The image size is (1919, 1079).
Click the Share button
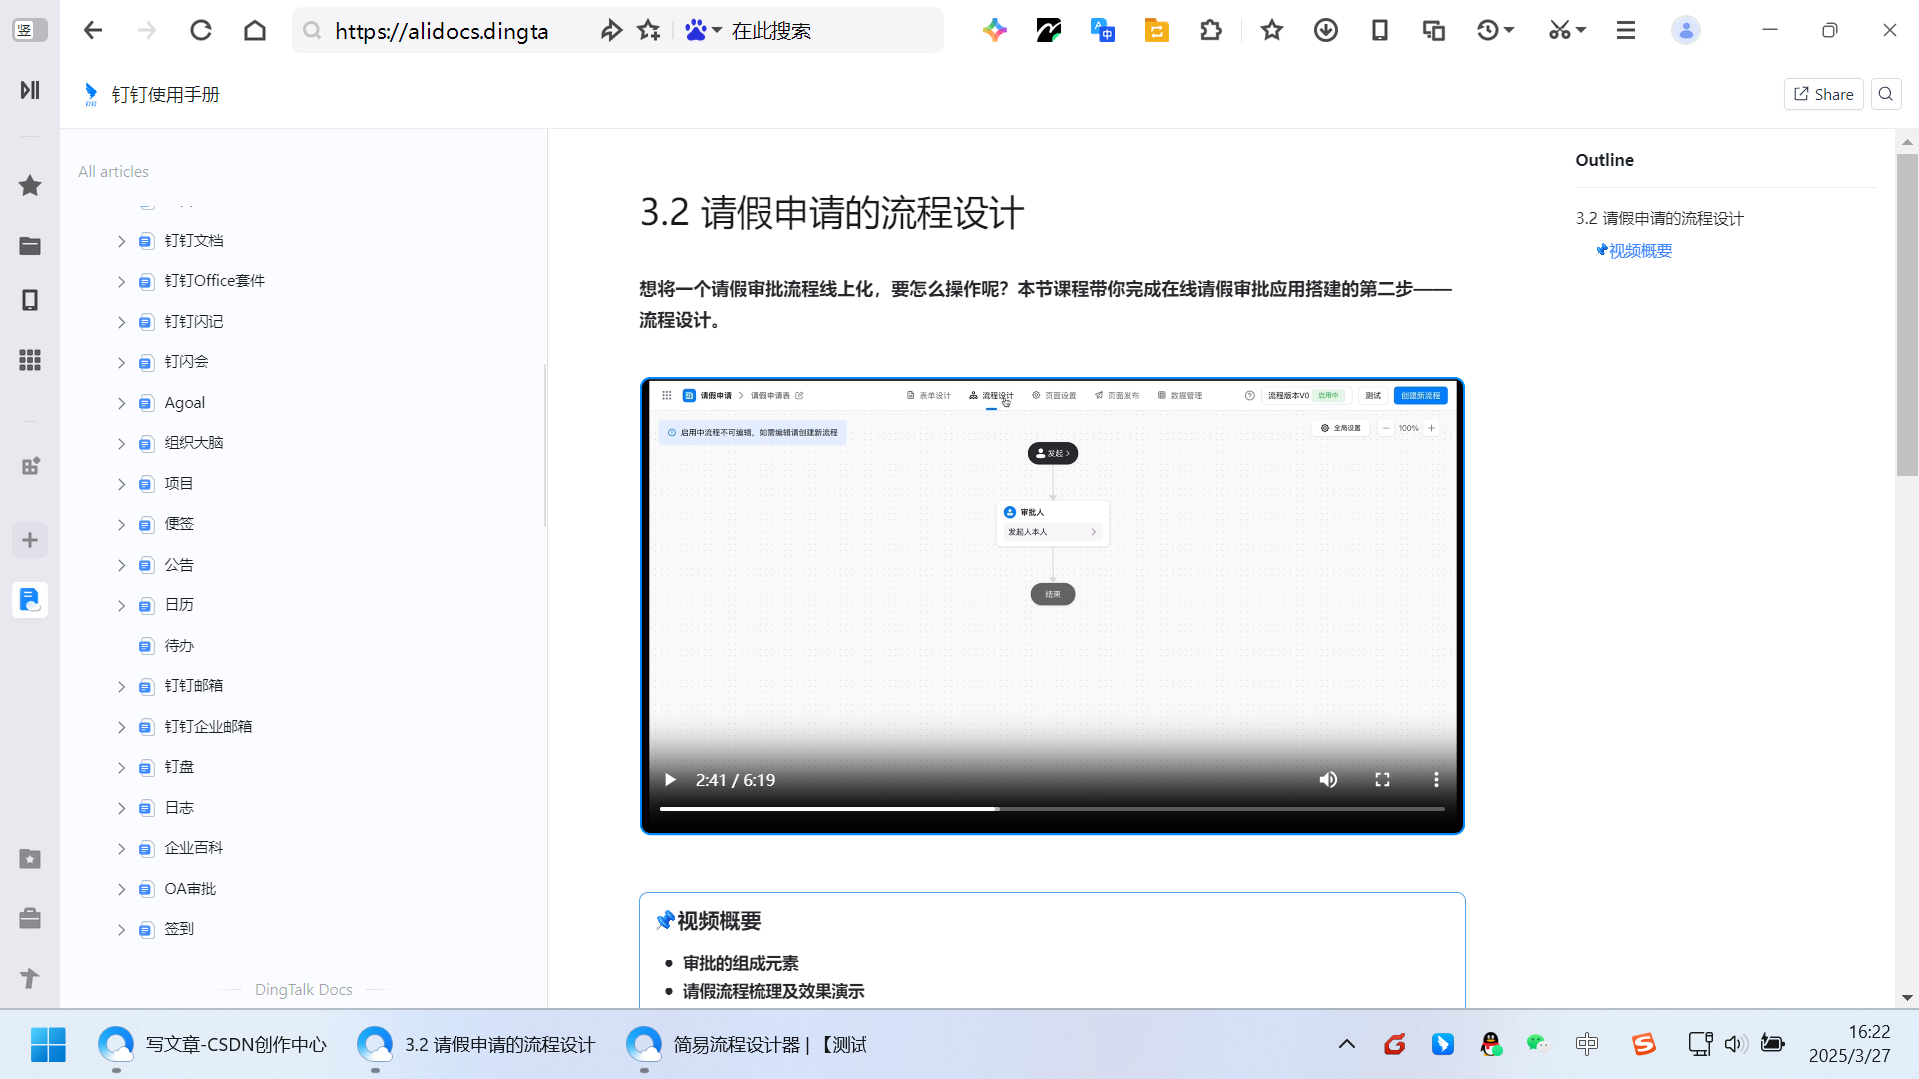coord(1823,94)
